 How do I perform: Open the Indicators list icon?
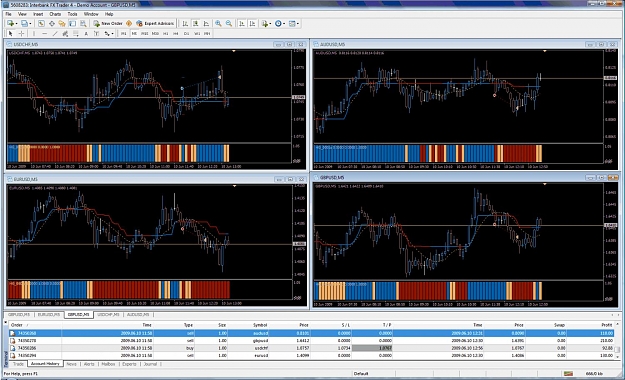pos(265,24)
